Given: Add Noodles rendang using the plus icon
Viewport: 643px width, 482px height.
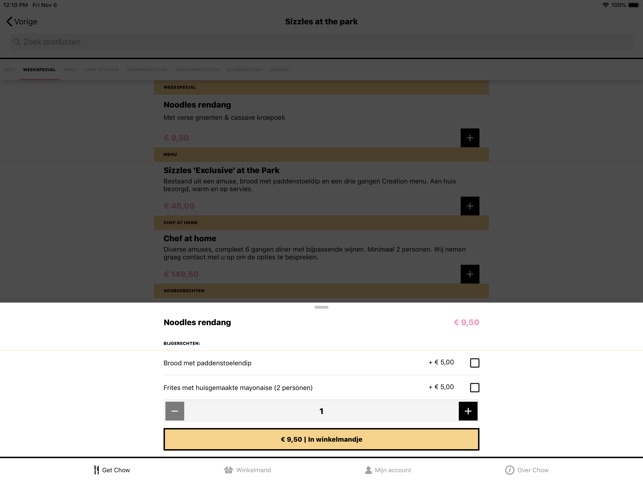Looking at the screenshot, I should (470, 138).
